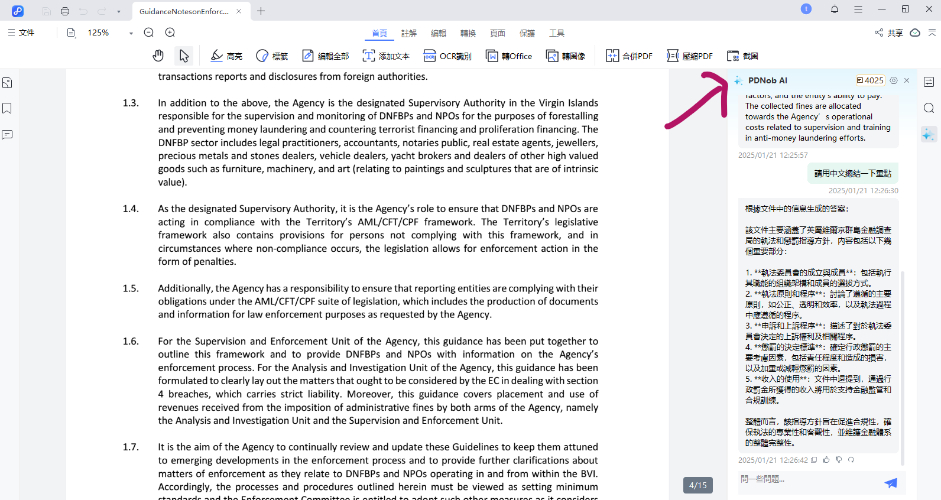941x500 pixels.
Task: Click the zoom out magnifier icon
Action: point(148,33)
